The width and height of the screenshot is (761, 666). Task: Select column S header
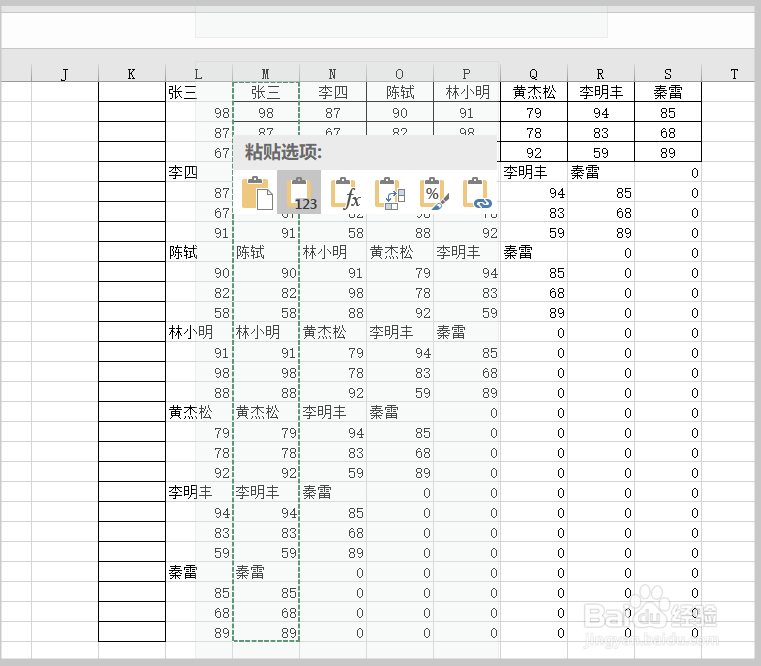click(x=667, y=74)
